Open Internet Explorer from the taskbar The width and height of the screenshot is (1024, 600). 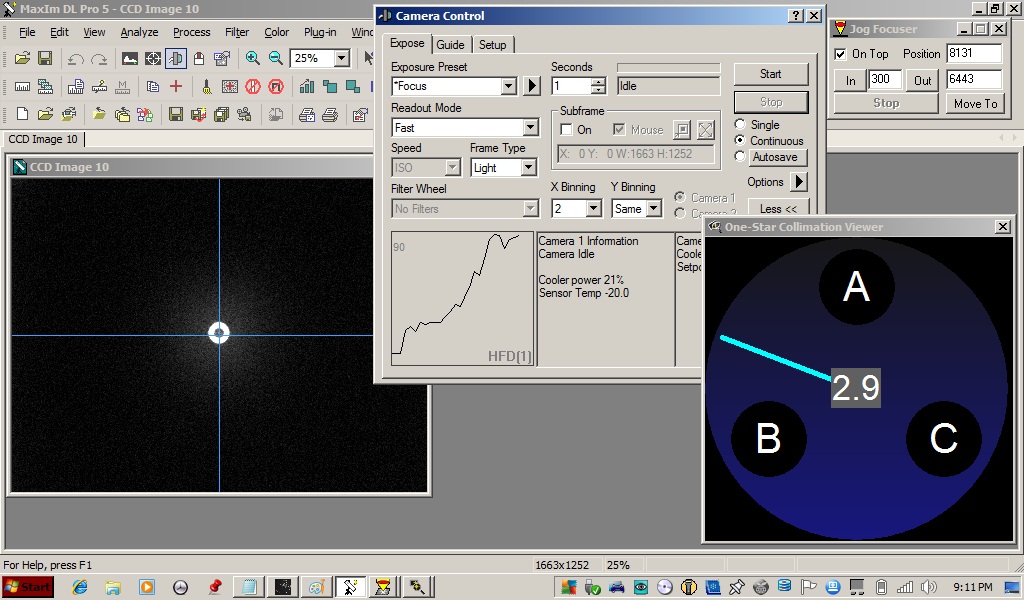[80, 587]
